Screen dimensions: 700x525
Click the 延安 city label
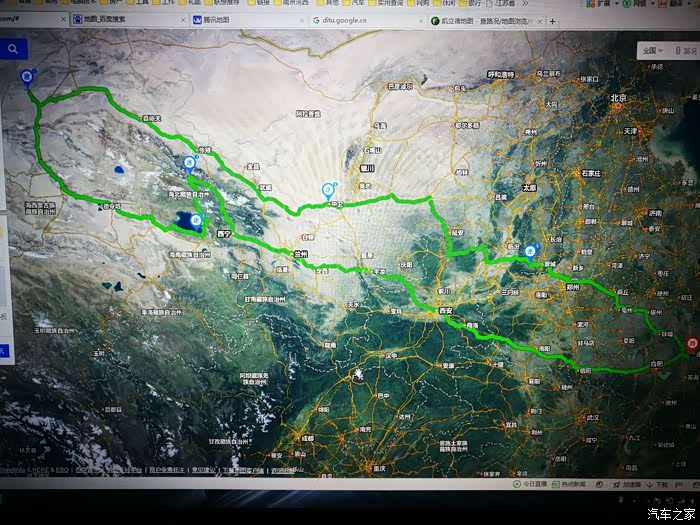[x=458, y=233]
